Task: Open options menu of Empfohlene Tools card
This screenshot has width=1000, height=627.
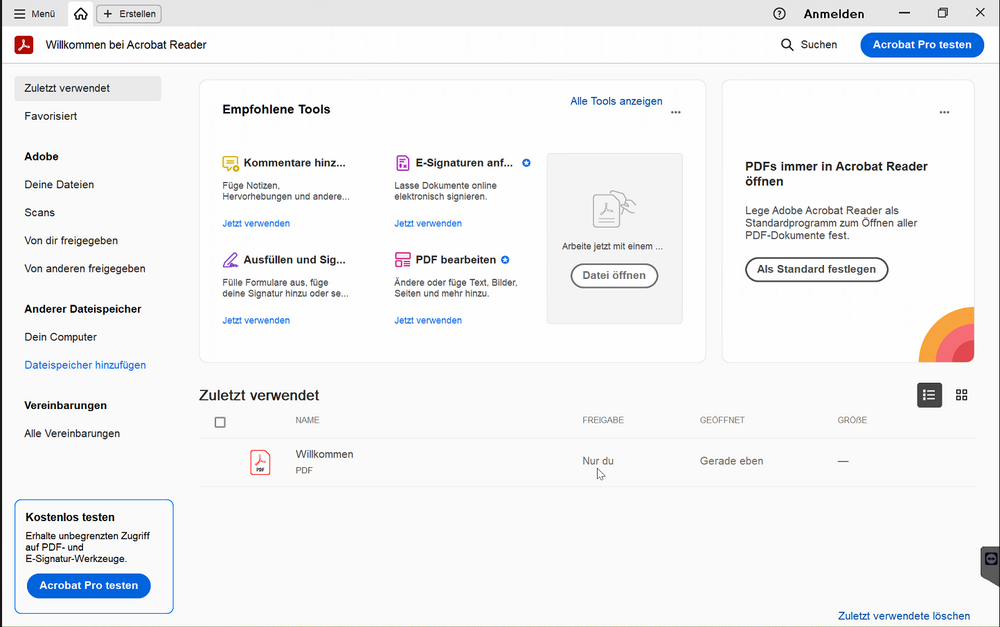Action: [676, 113]
